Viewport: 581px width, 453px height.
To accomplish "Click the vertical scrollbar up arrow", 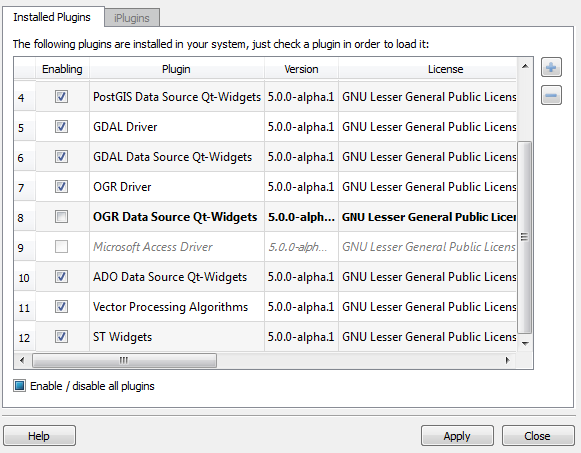I will click(525, 66).
